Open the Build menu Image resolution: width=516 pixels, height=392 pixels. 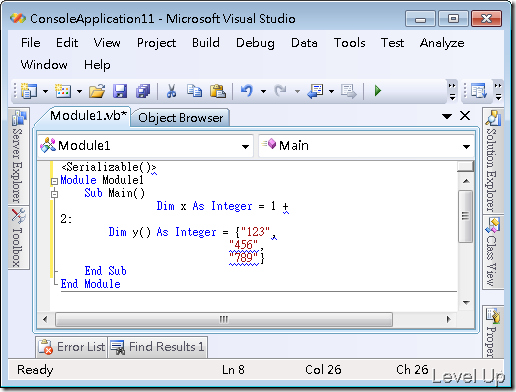(206, 43)
